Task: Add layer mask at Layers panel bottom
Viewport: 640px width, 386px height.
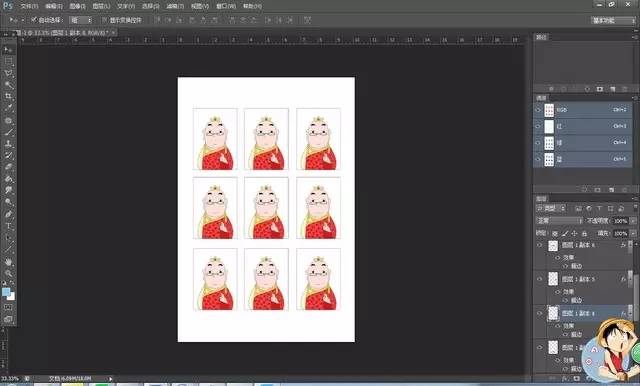Action: coord(576,379)
